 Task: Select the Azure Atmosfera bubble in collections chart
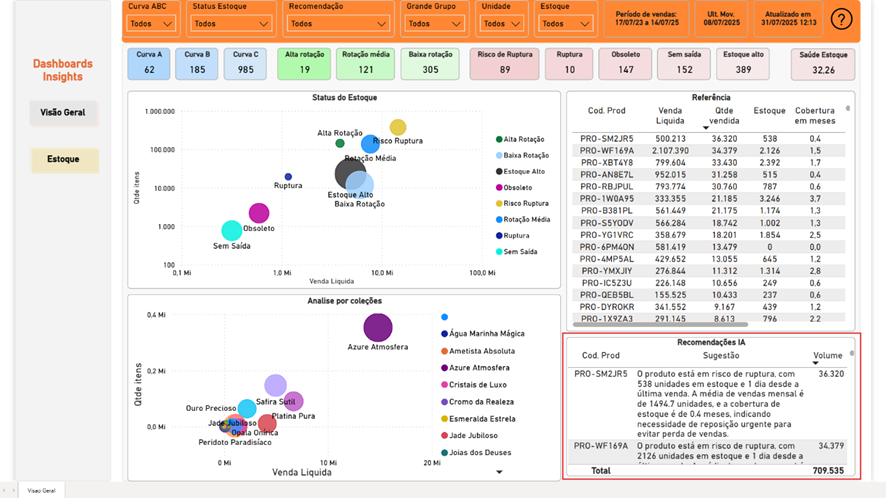point(377,327)
